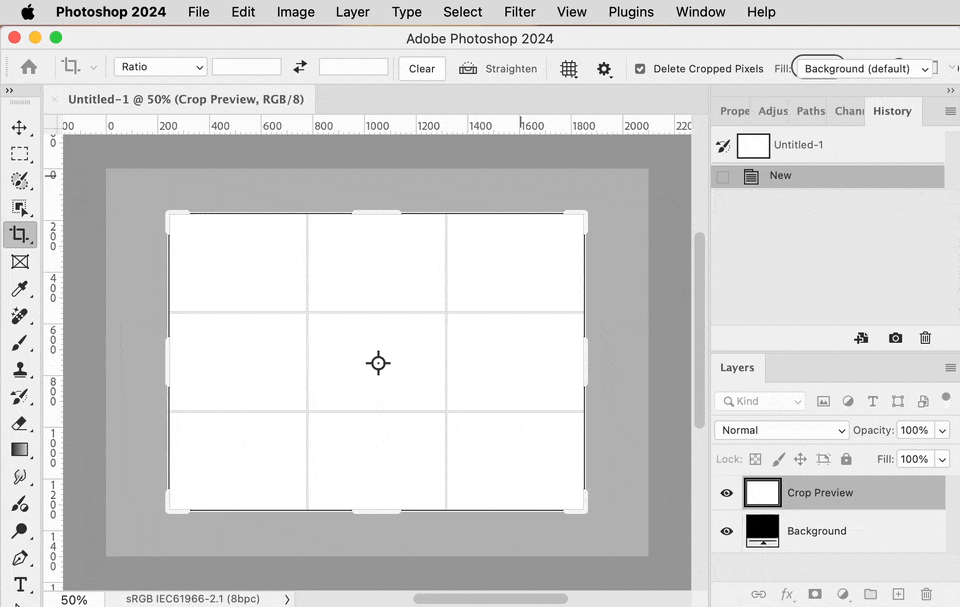
Task: Select the Crop tool in the left toolbar
Action: [x=20, y=235]
